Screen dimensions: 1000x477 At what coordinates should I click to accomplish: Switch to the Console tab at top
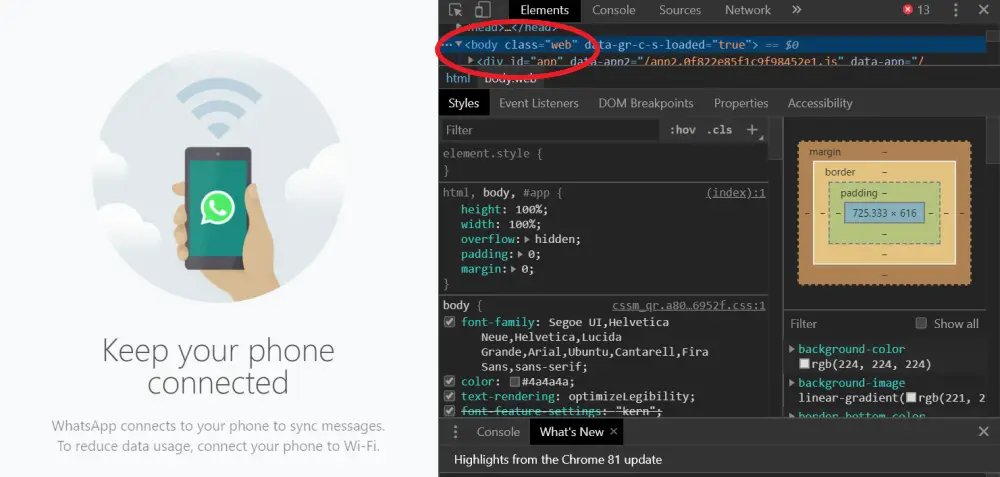click(614, 10)
